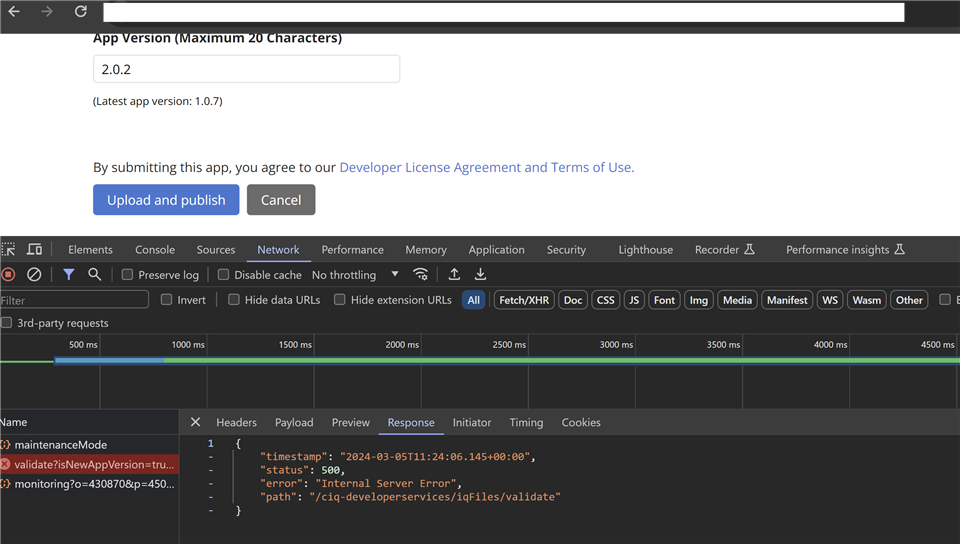Screen dimensions: 960x544
Task: Check the Disable cache option
Action: (x=223, y=275)
